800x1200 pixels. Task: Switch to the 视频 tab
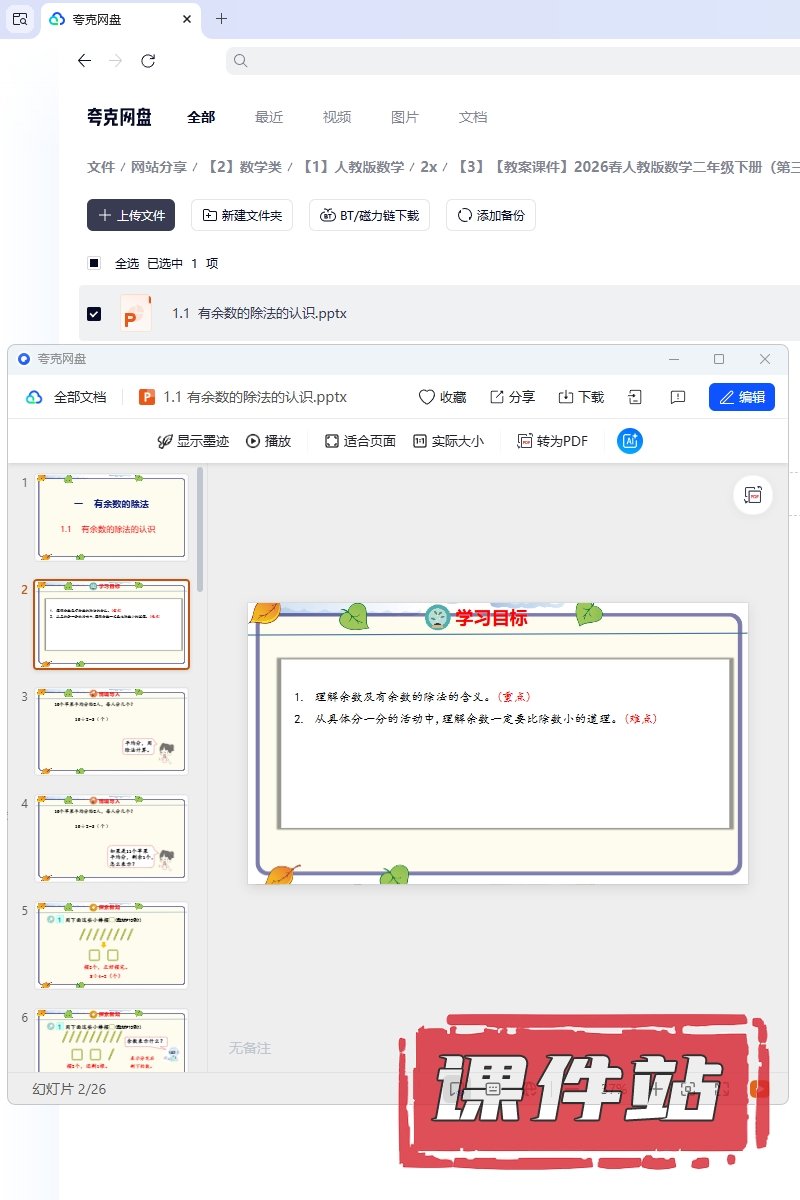point(337,117)
